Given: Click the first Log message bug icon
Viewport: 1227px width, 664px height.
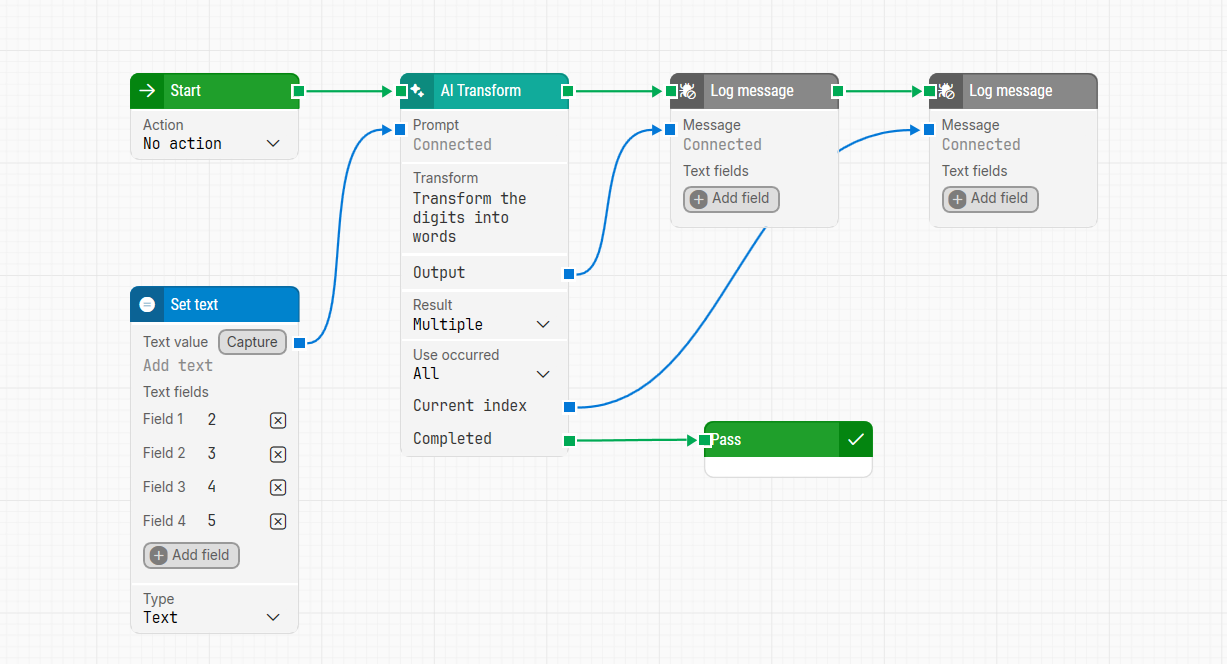Looking at the screenshot, I should (688, 91).
